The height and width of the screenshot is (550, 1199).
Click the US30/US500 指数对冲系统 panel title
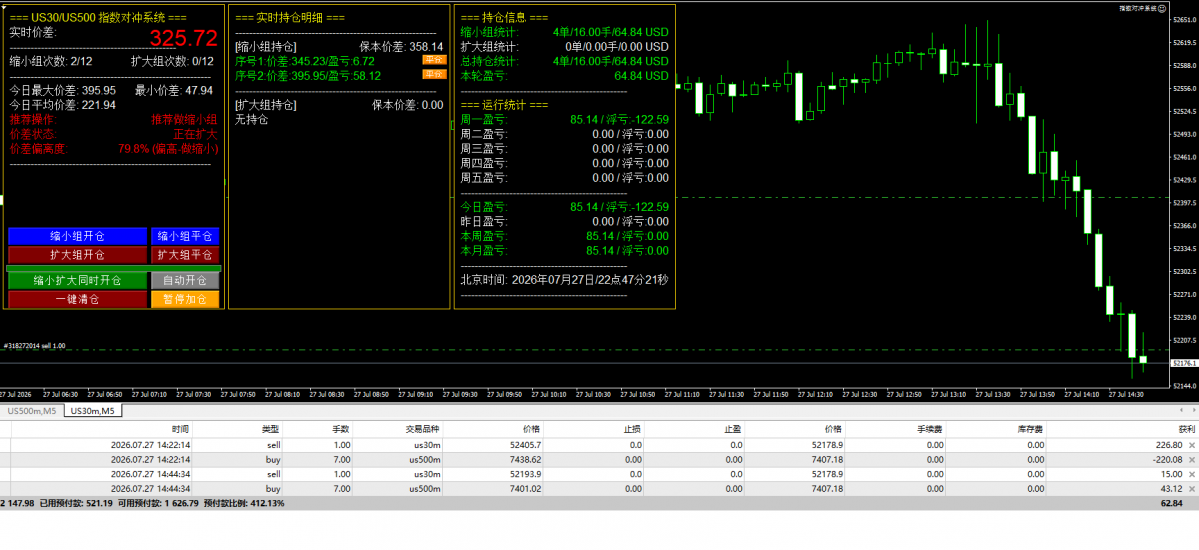click(x=98, y=17)
